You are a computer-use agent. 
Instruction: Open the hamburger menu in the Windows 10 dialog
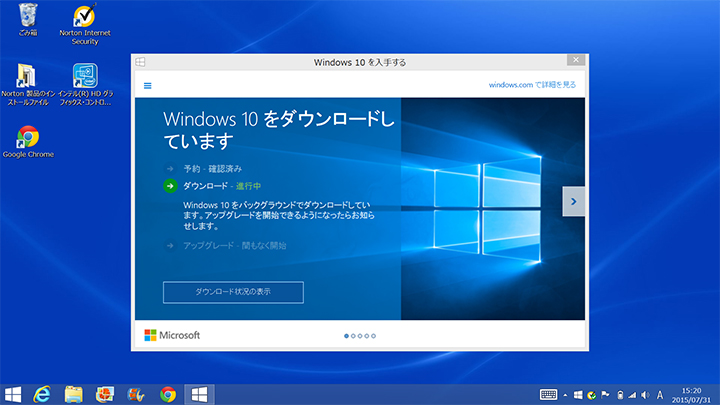pos(148,86)
